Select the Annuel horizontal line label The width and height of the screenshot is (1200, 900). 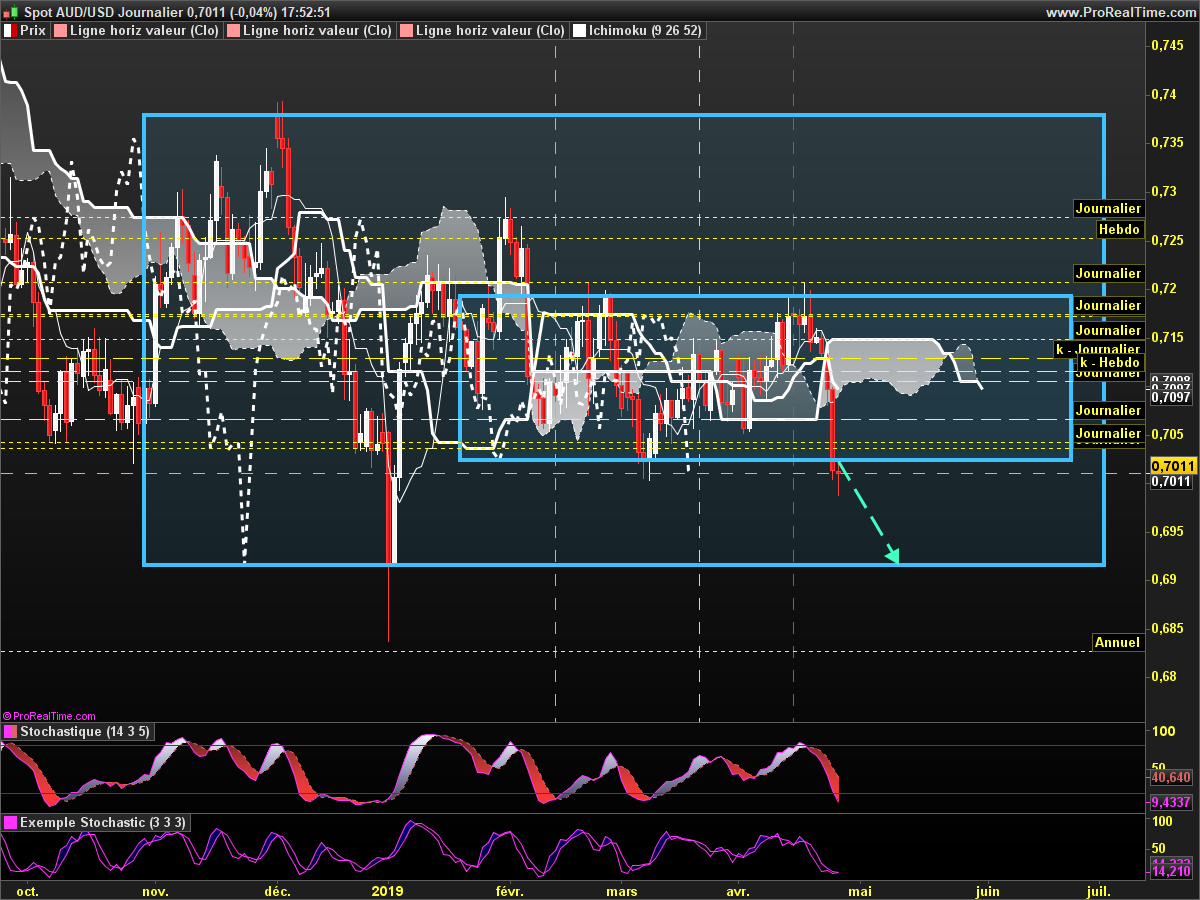pyautogui.click(x=1117, y=642)
